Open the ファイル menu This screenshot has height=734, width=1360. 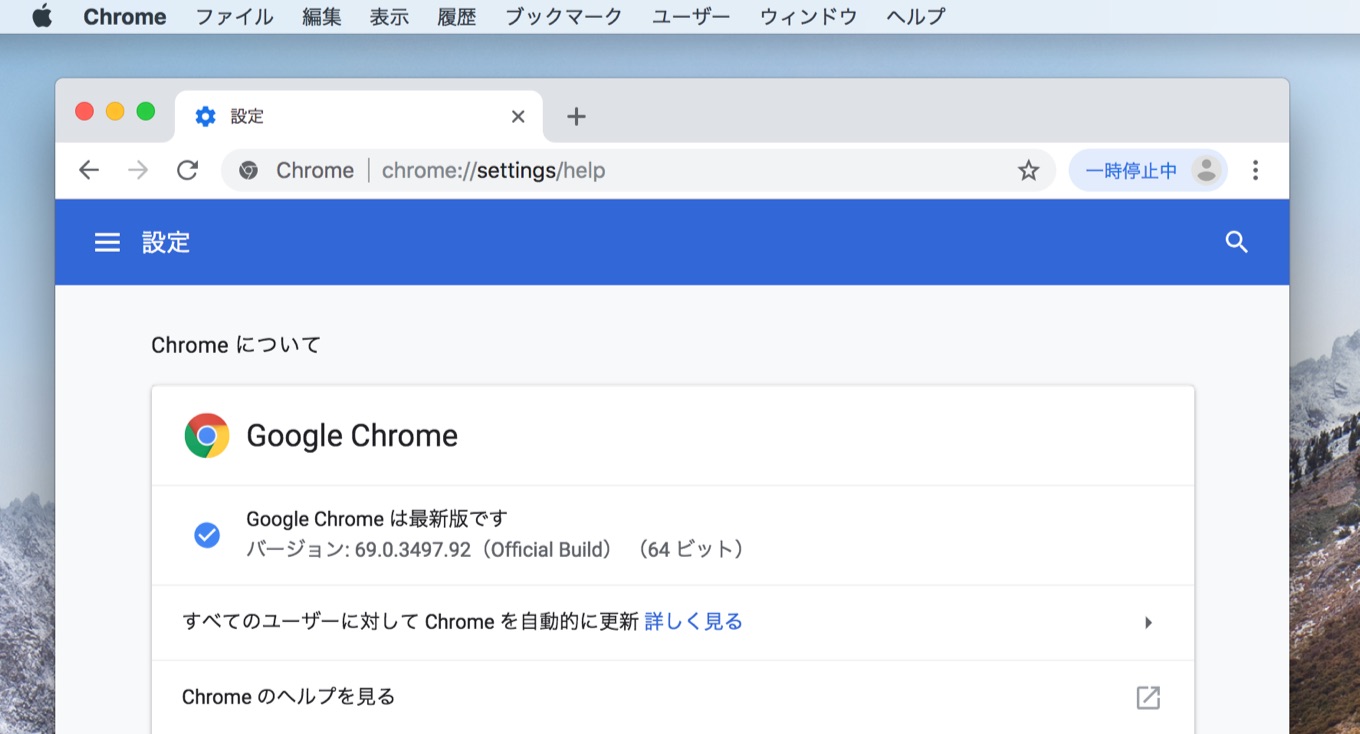234,17
